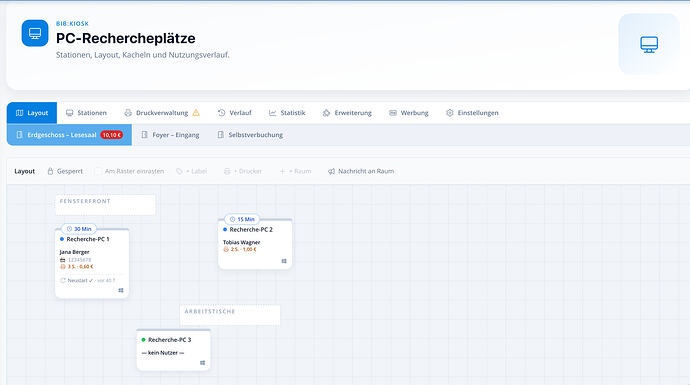This screenshot has width=690, height=385.
Task: Open the Statistik tab
Action: [287, 113]
